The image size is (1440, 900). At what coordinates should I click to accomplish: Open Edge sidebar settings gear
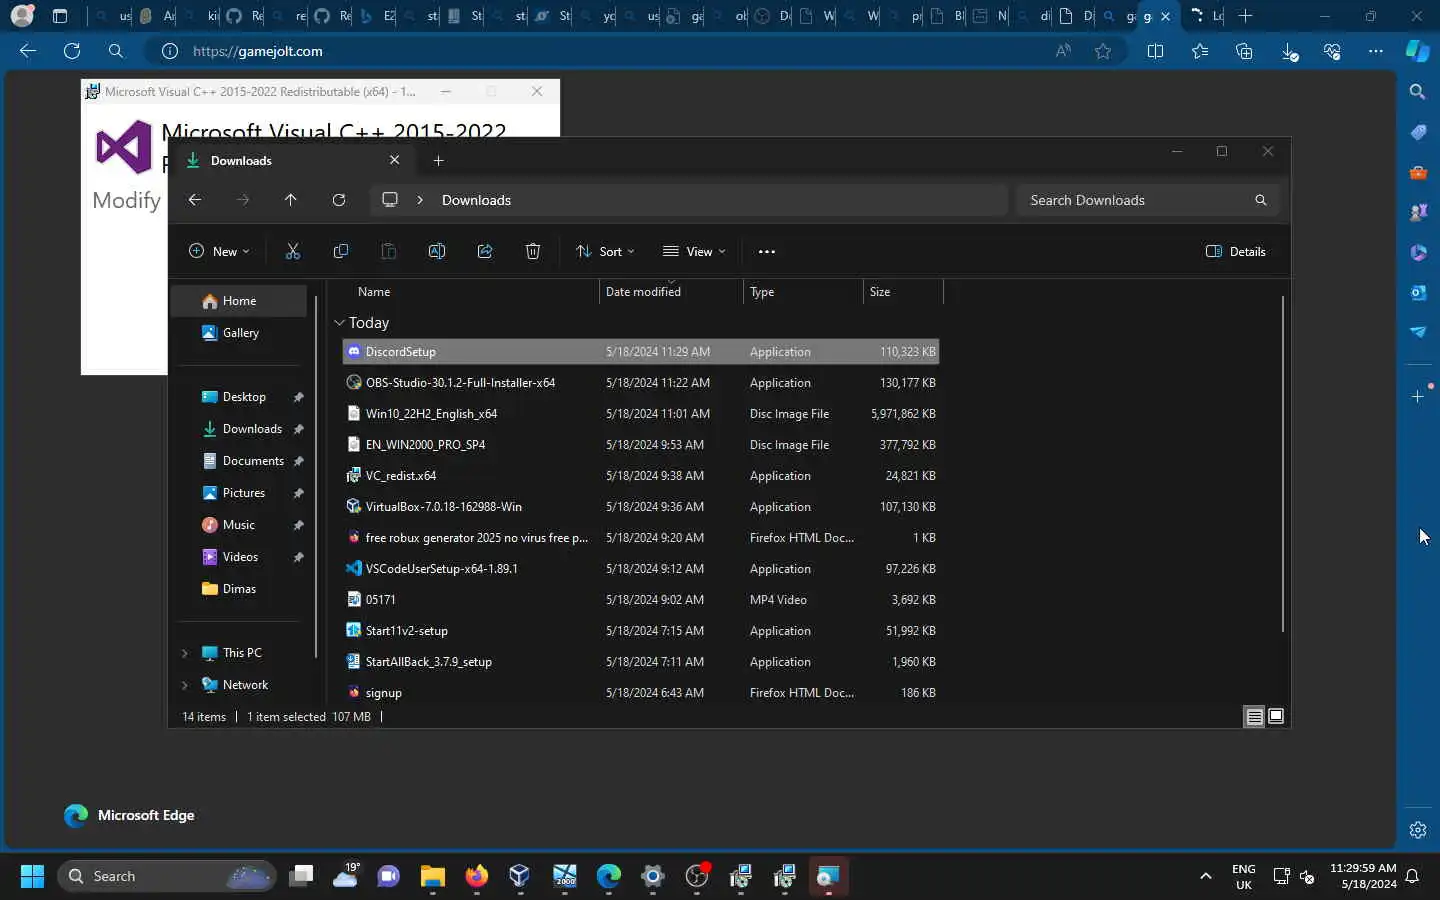click(1418, 830)
